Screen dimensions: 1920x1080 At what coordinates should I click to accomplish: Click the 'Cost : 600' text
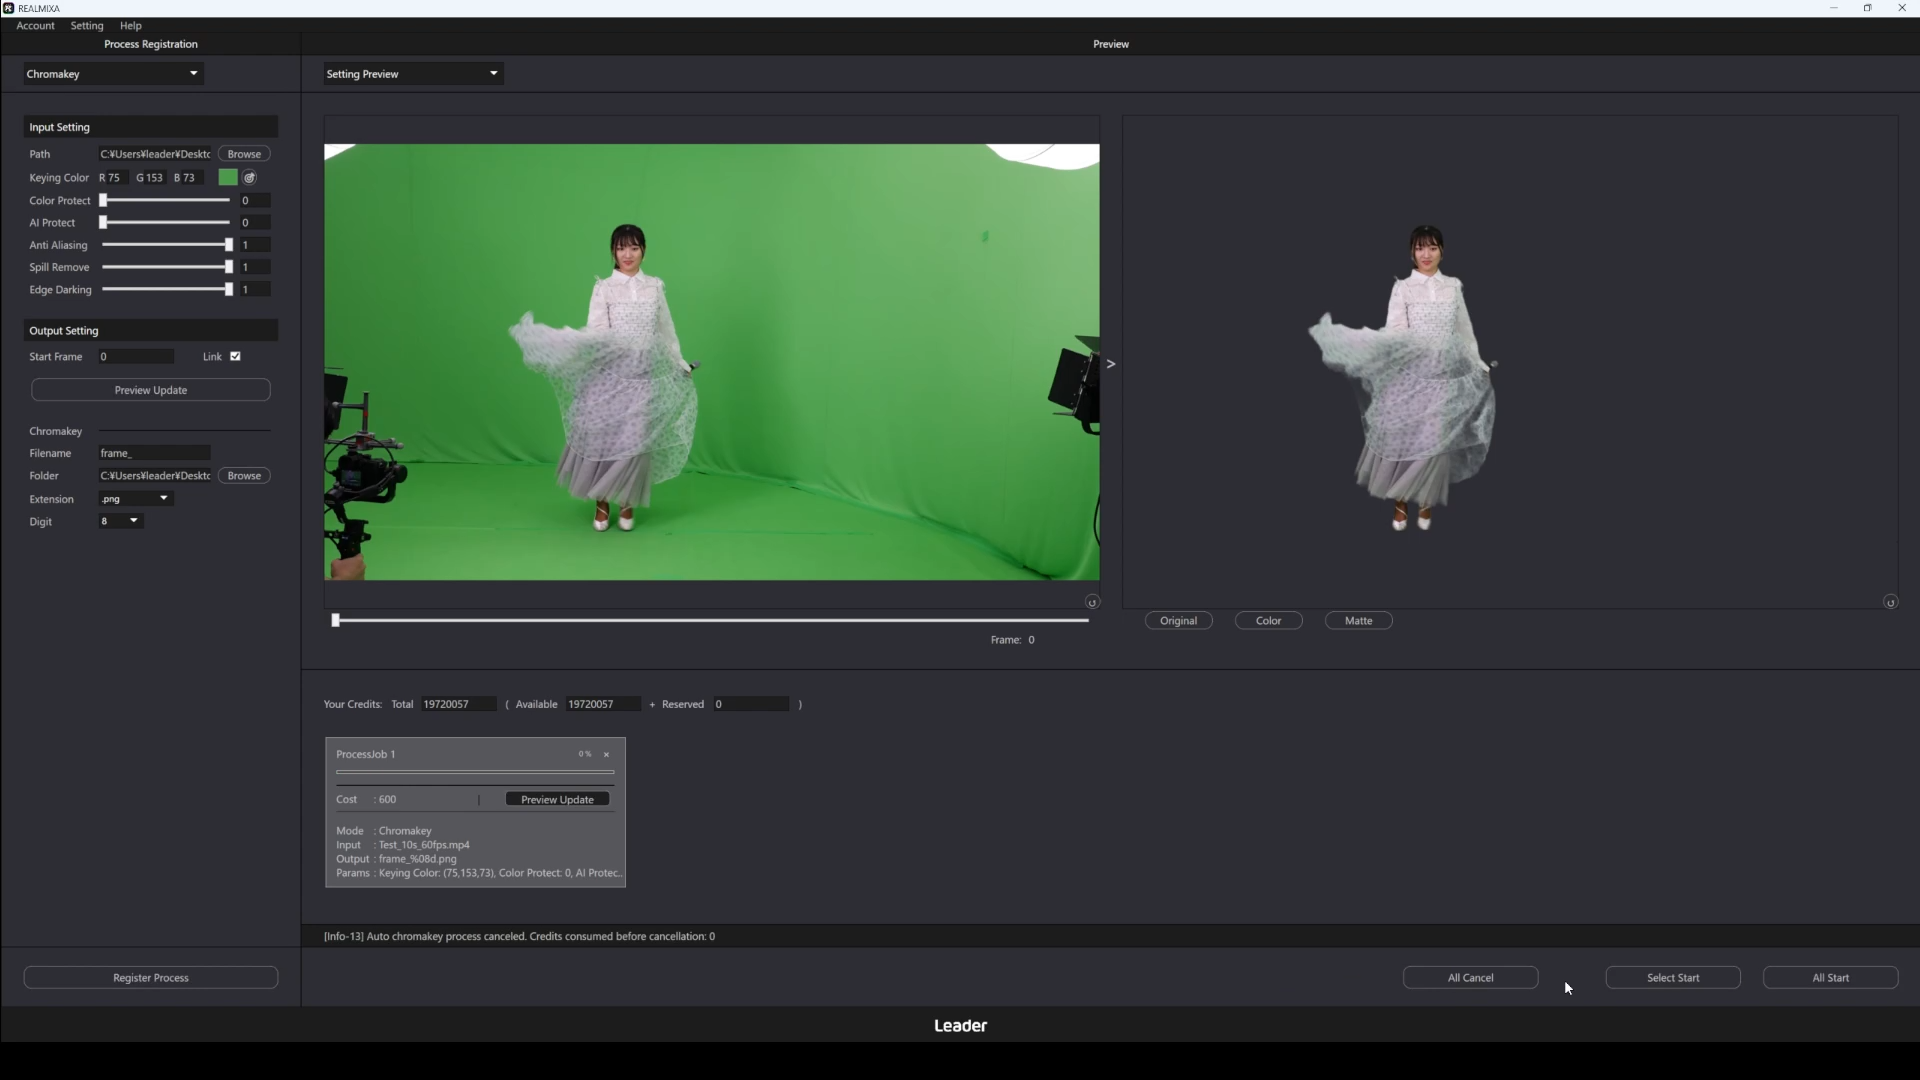click(x=366, y=800)
